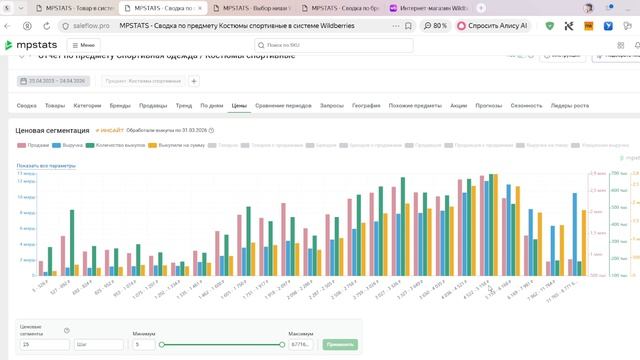Open the black K extension icon
The height and width of the screenshot is (360, 640).
coord(569,26)
